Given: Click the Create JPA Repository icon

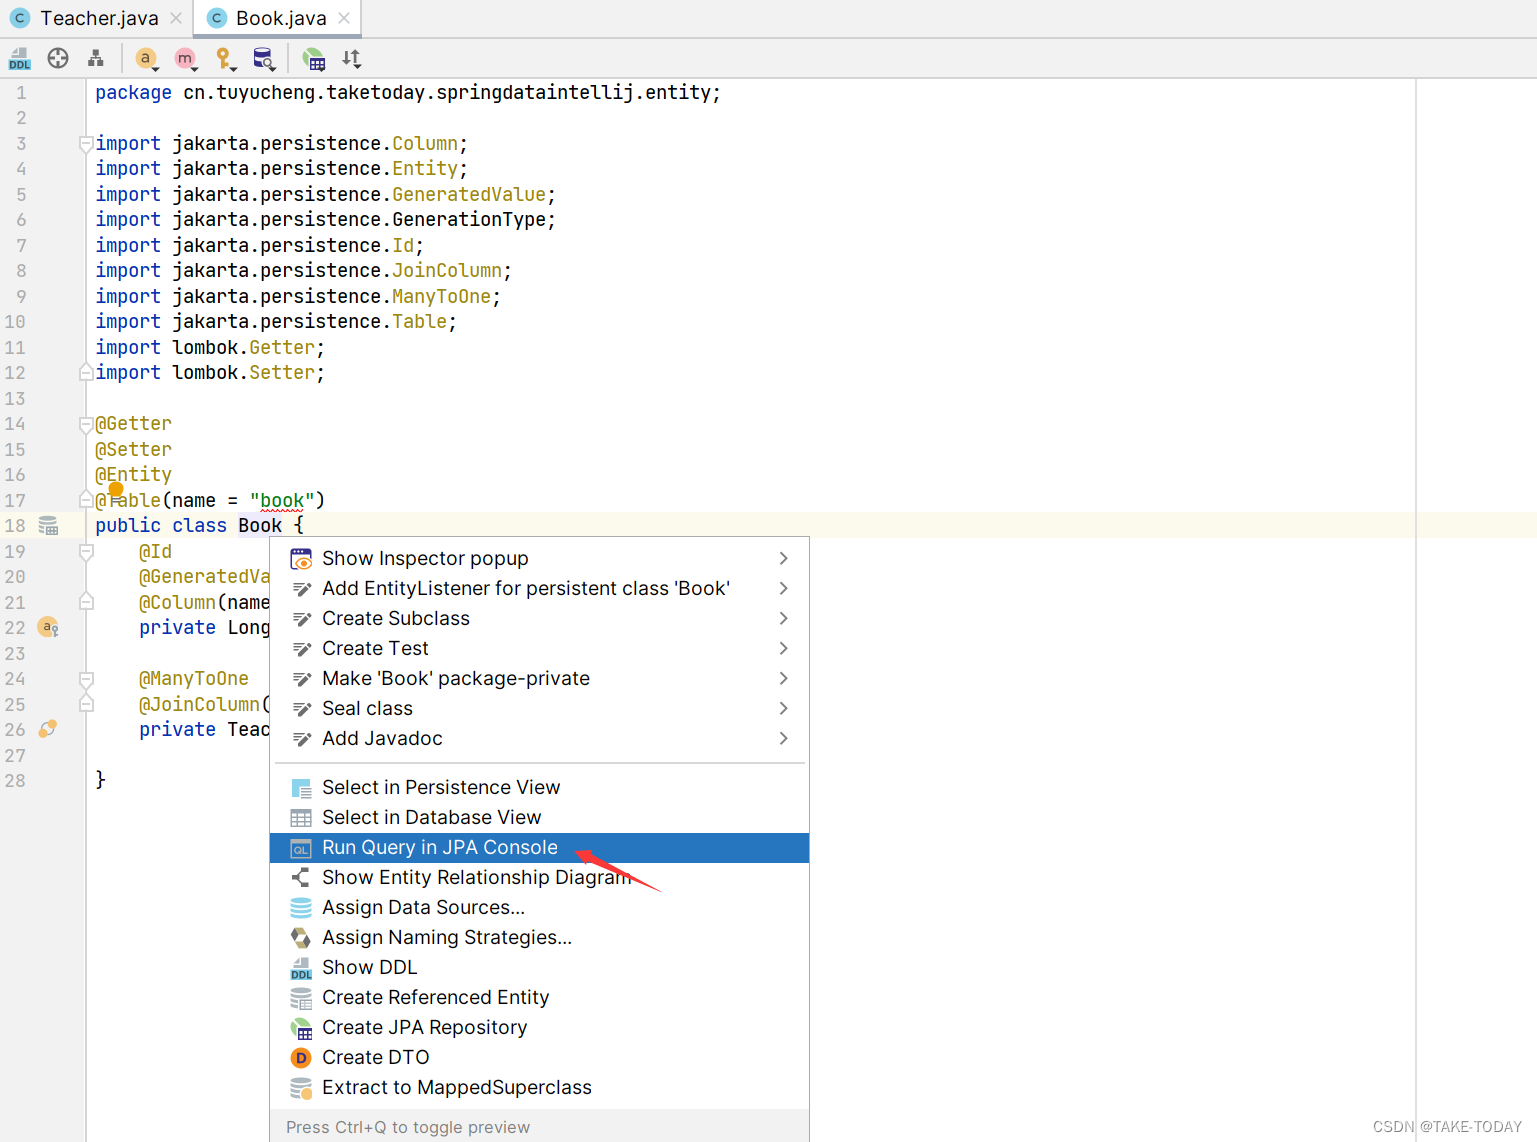Looking at the screenshot, I should 301,1028.
